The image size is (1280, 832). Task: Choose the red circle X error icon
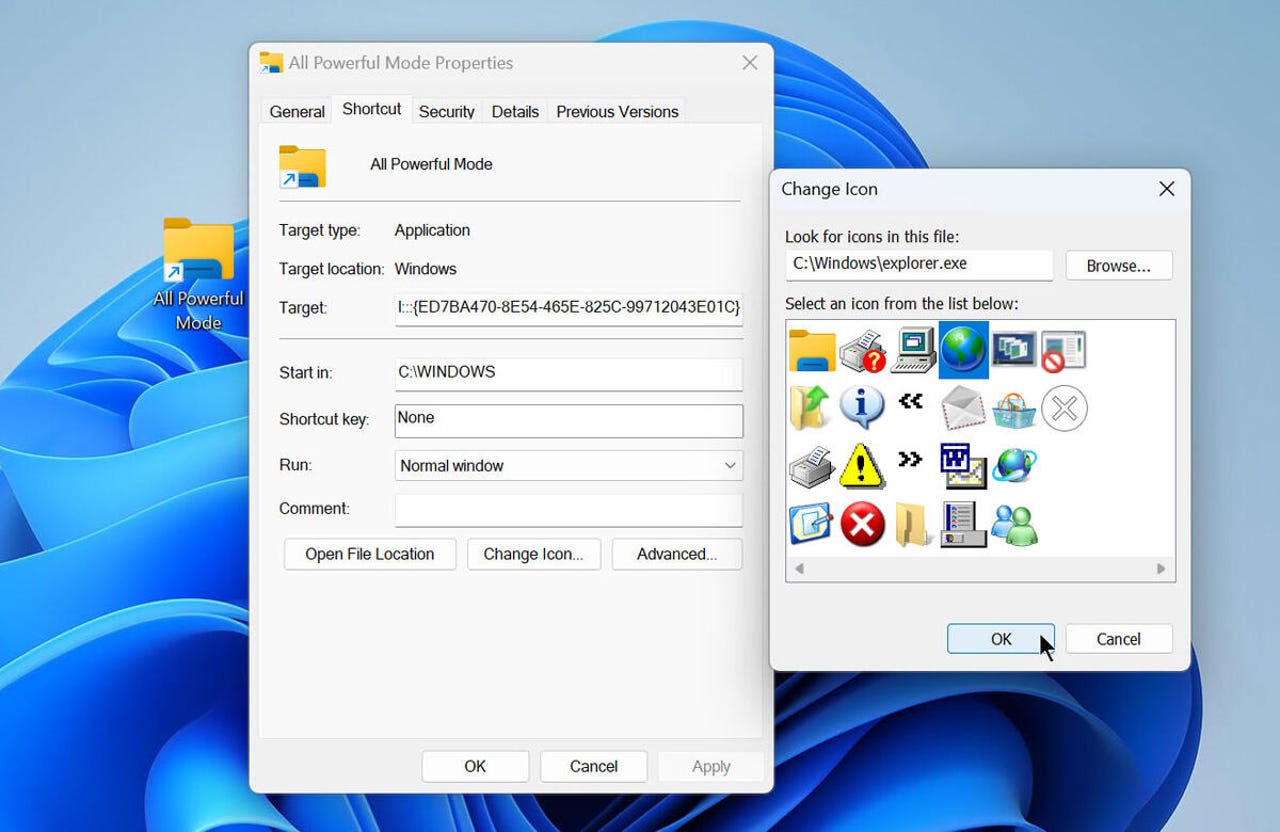tap(862, 524)
